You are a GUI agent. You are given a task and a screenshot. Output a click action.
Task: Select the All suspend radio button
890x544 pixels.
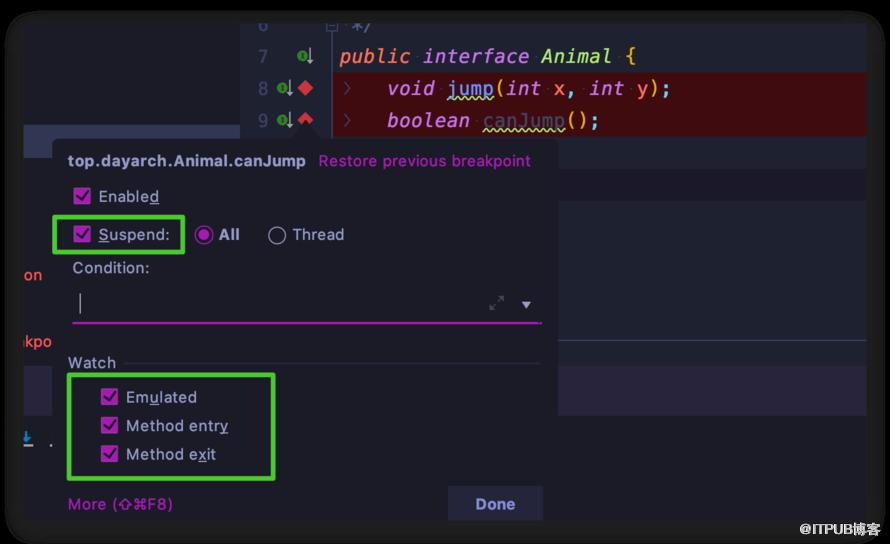[x=204, y=235]
